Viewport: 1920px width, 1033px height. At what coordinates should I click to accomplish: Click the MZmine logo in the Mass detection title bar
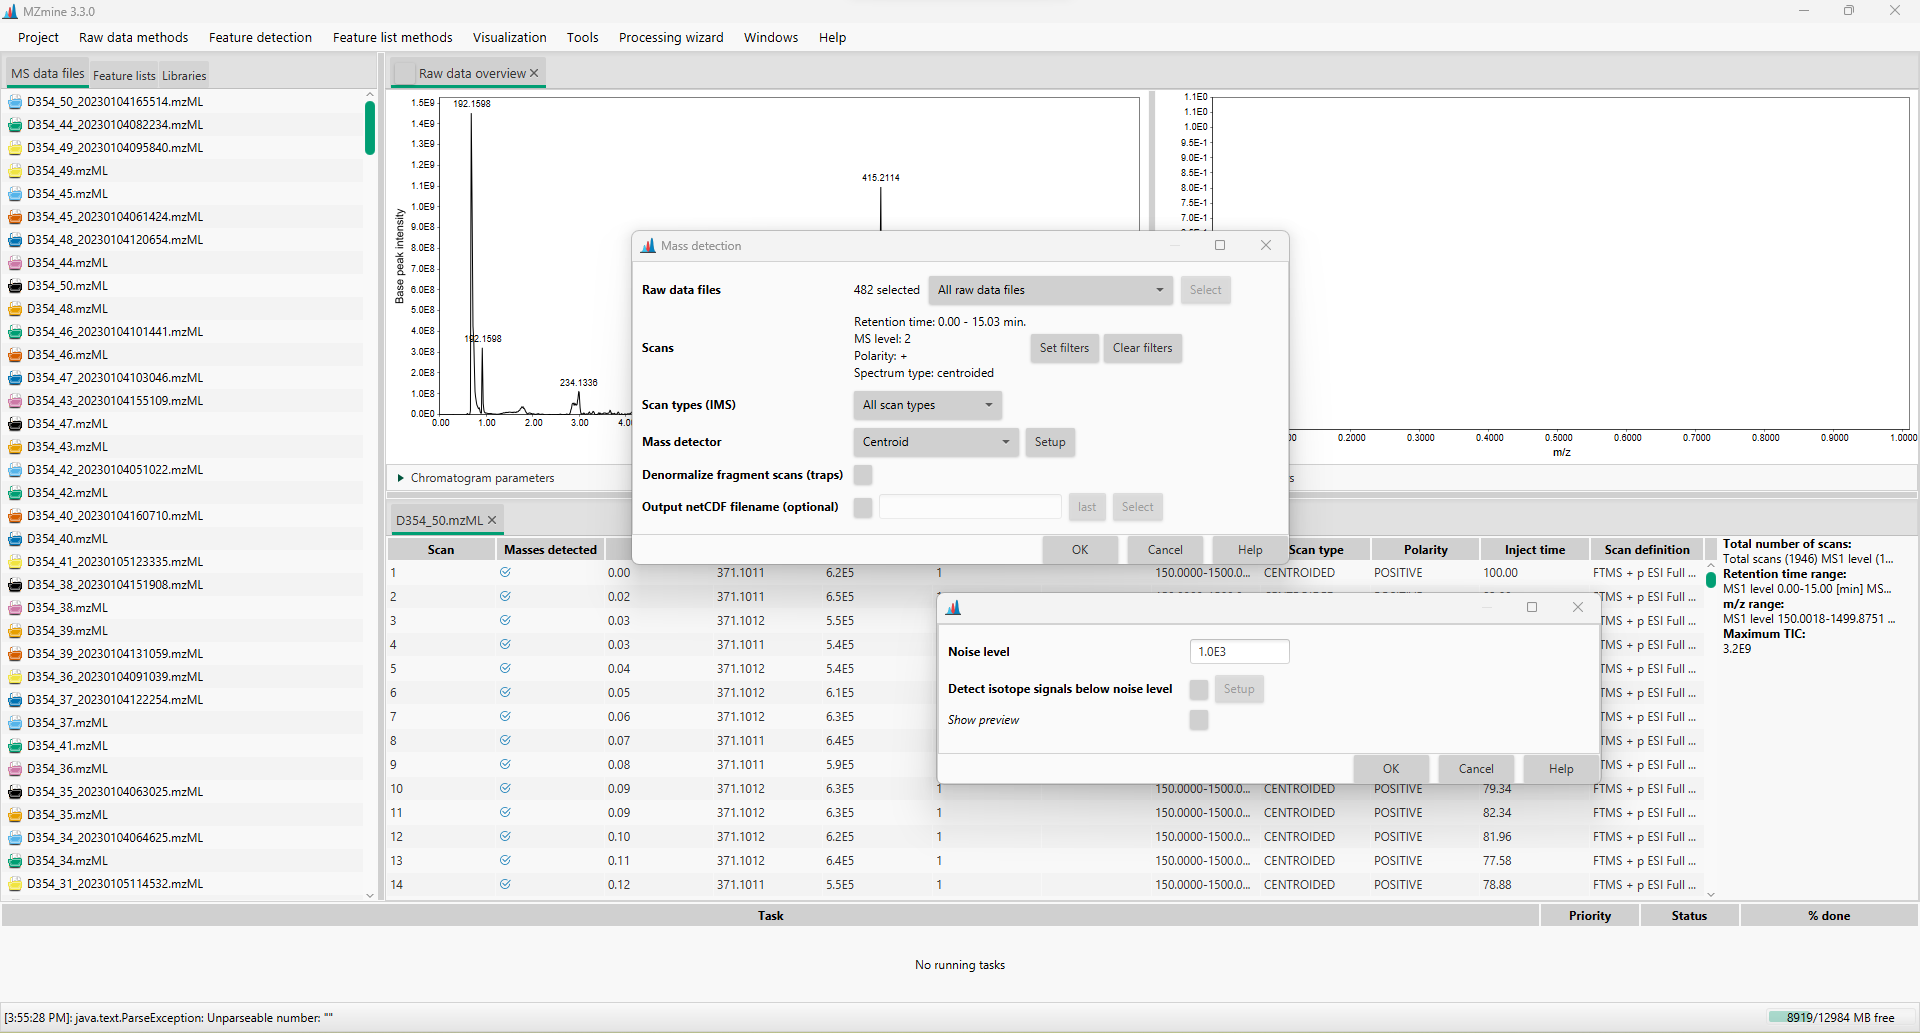click(x=648, y=245)
